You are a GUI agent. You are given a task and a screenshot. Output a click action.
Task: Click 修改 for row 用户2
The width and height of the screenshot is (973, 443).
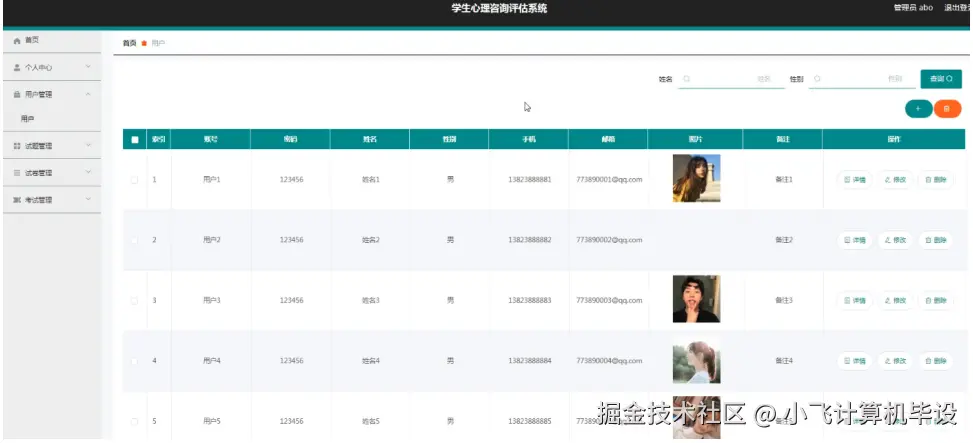[895, 240]
